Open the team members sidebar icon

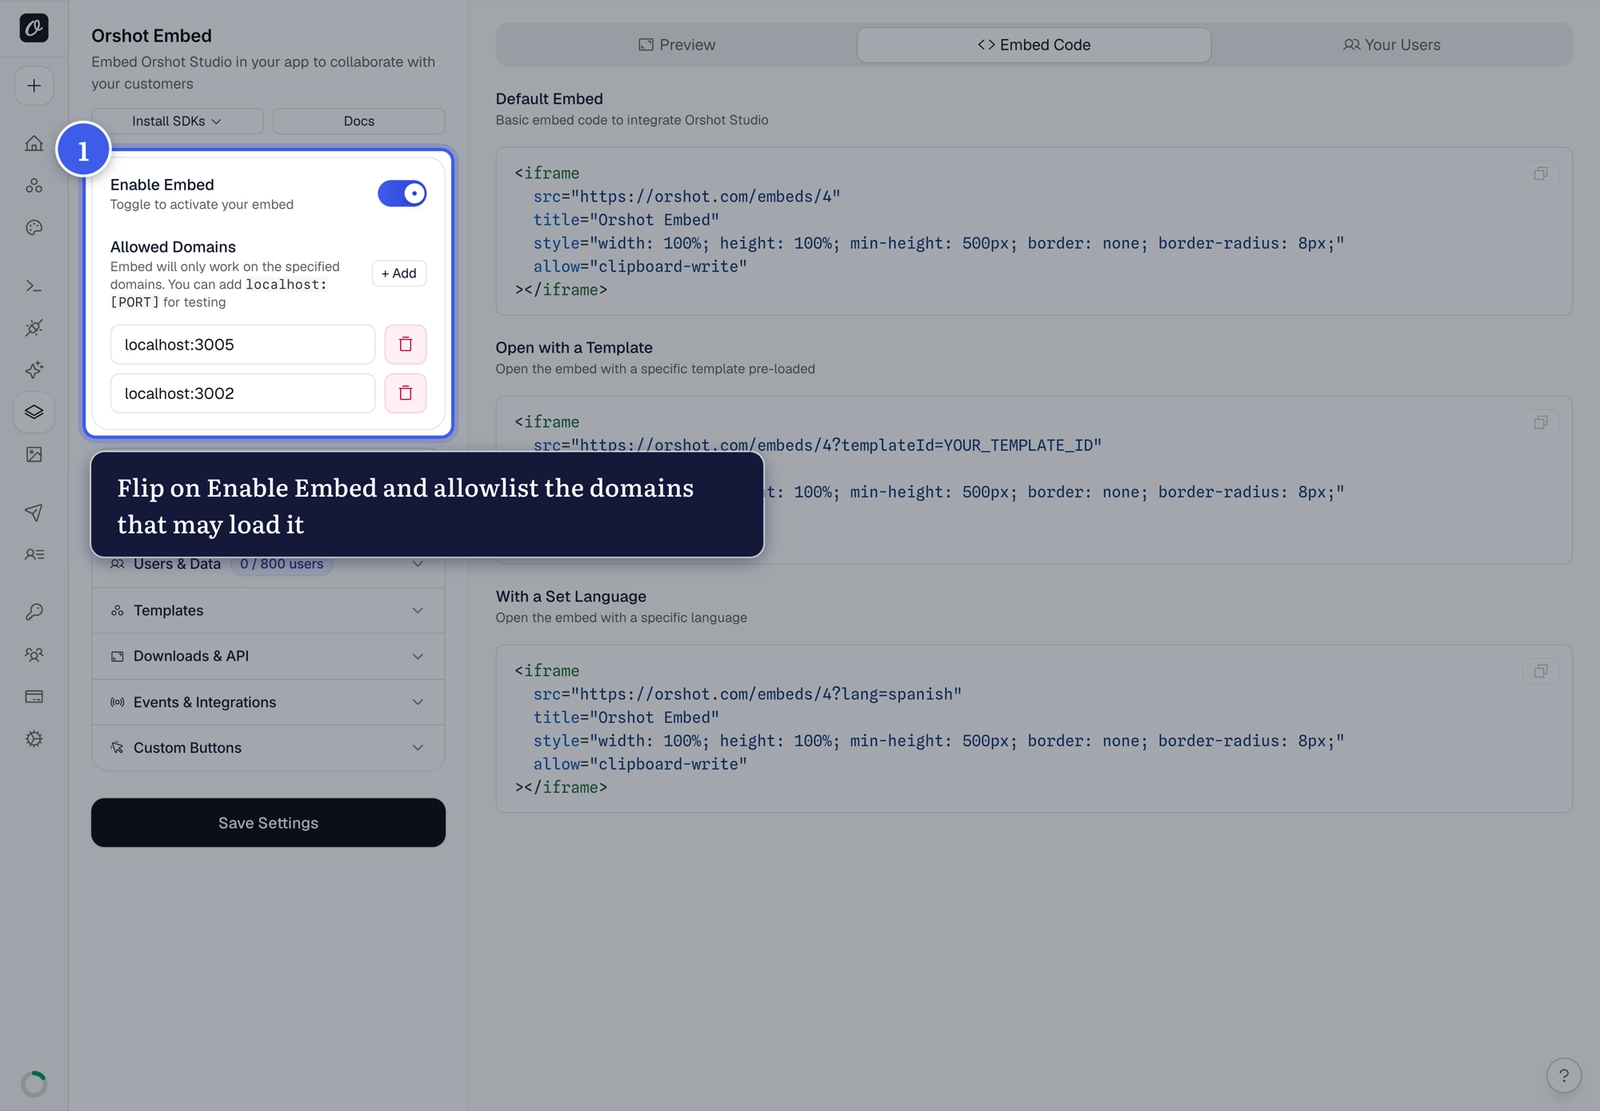(34, 655)
